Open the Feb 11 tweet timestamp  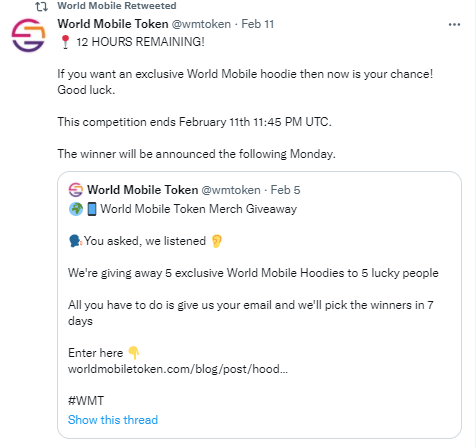tap(257, 24)
